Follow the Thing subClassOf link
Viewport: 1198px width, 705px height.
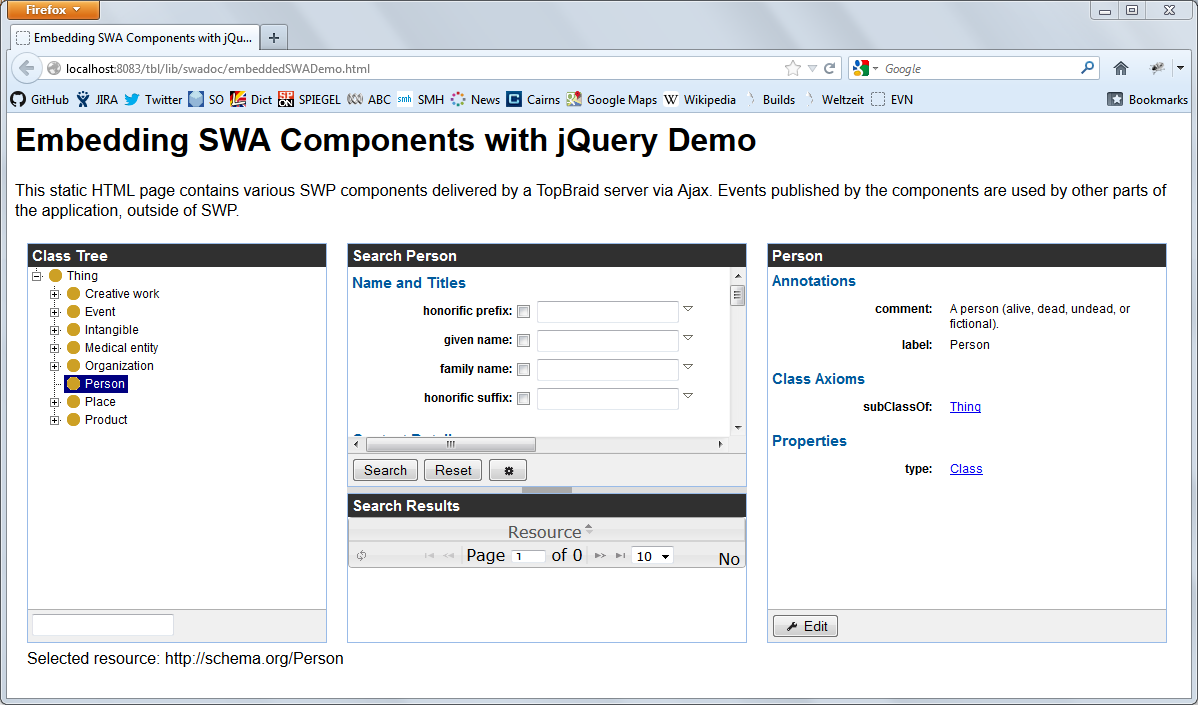coord(965,407)
